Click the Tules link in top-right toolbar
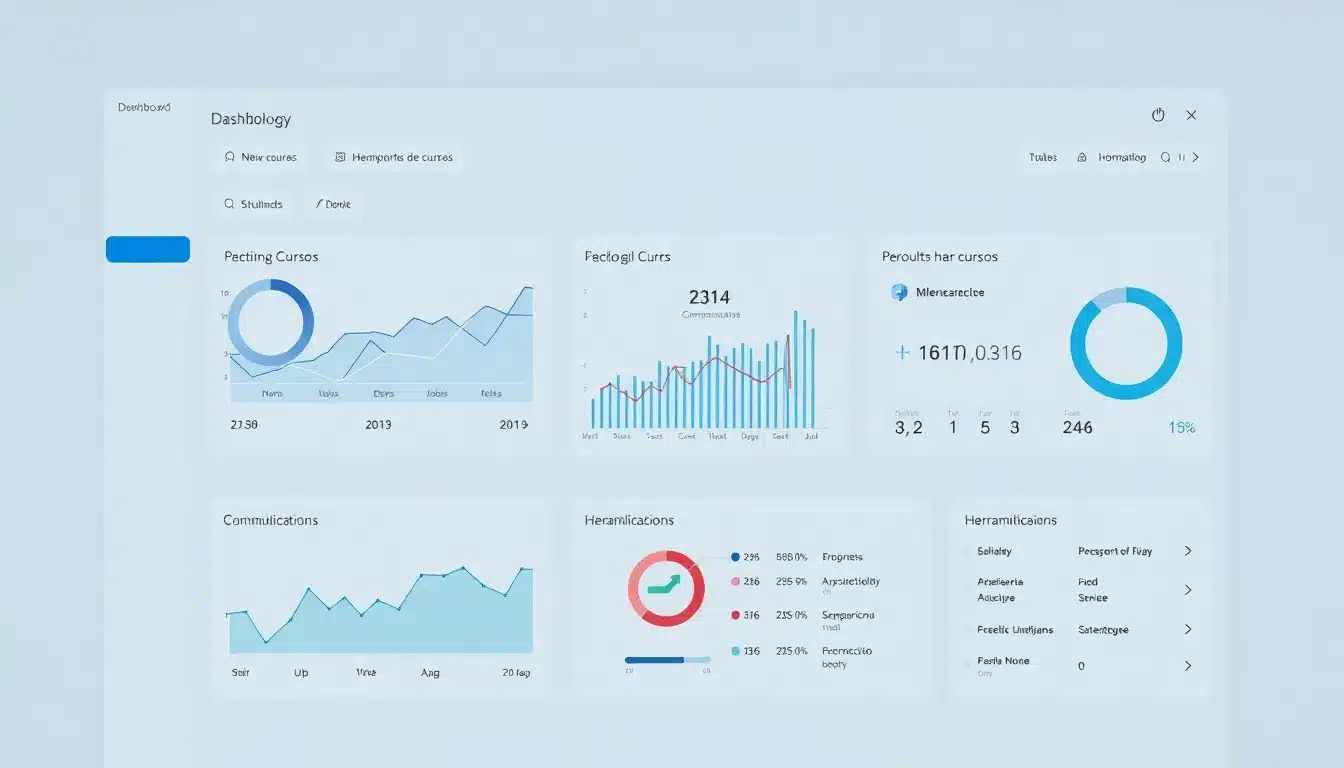 coord(1043,157)
